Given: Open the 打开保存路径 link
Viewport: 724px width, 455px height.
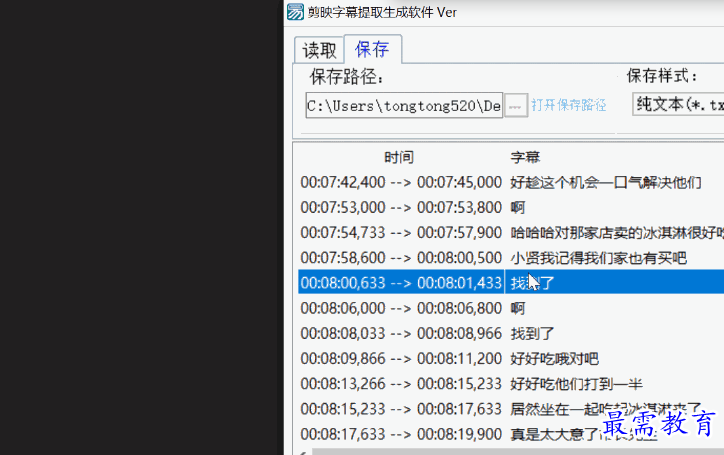Looking at the screenshot, I should pyautogui.click(x=568, y=105).
